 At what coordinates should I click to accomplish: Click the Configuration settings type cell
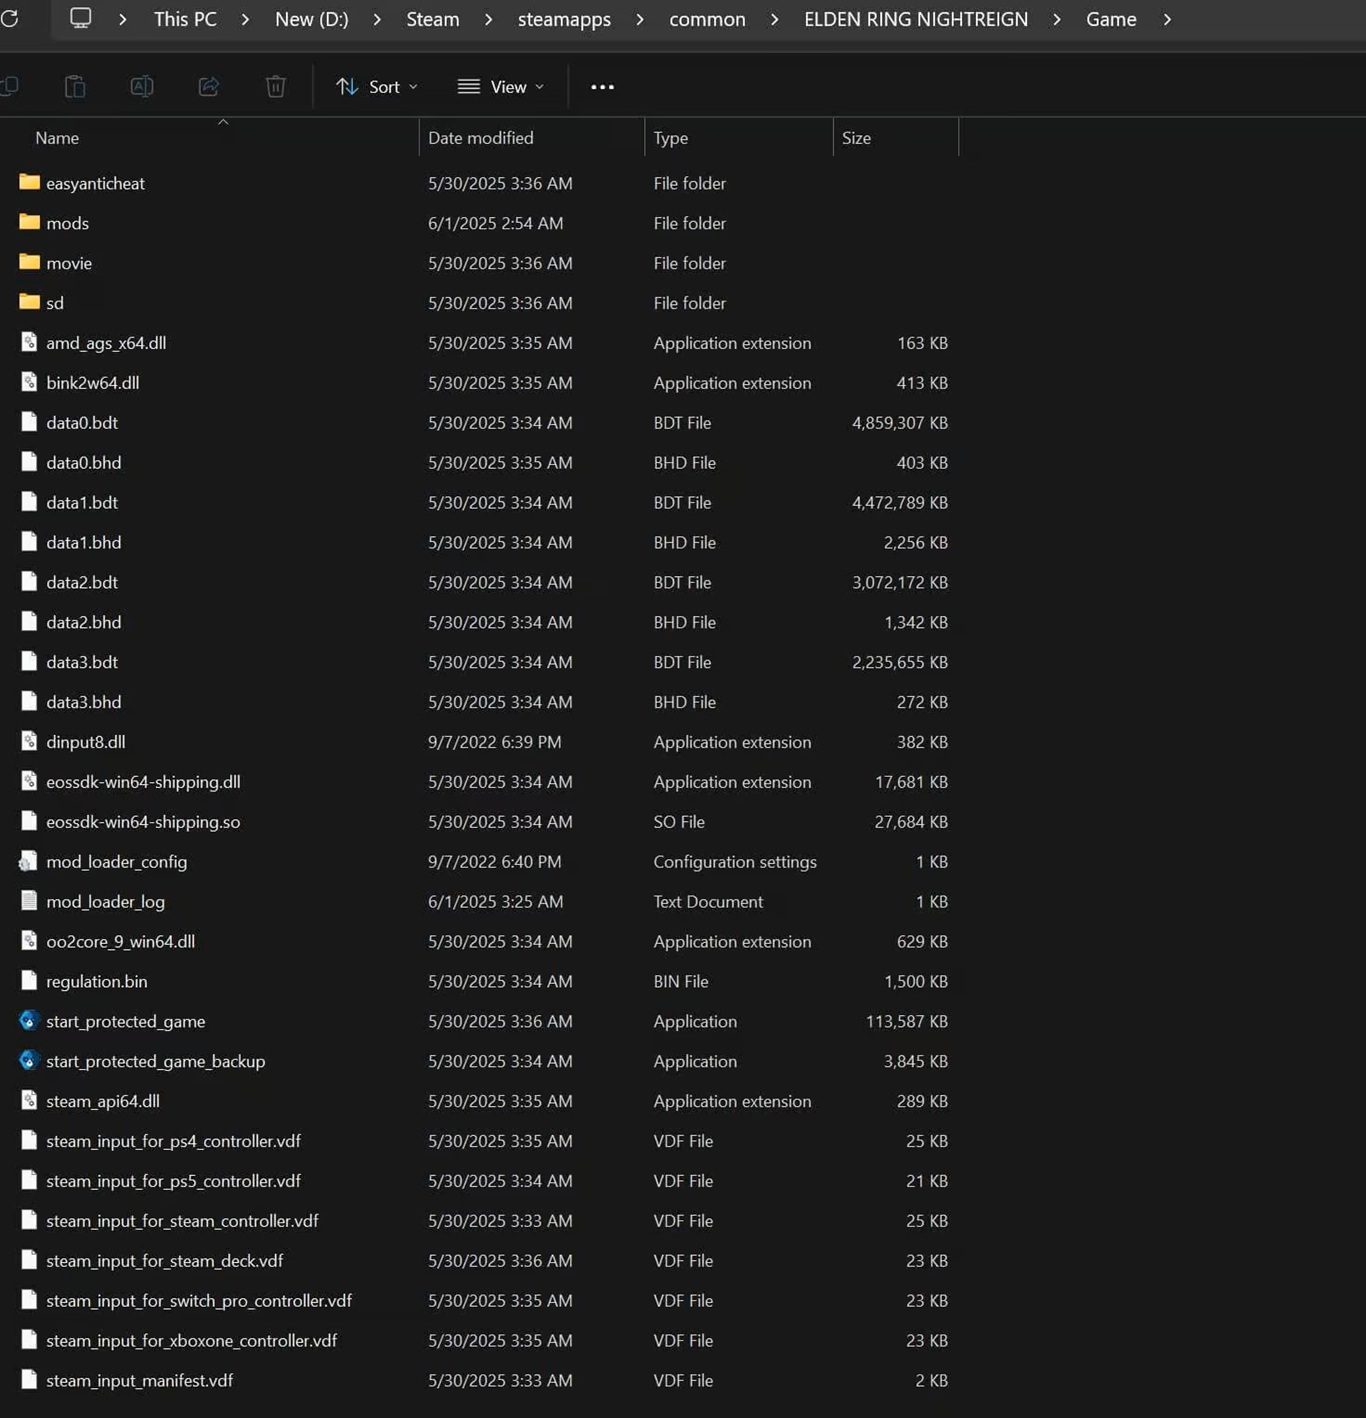click(735, 861)
